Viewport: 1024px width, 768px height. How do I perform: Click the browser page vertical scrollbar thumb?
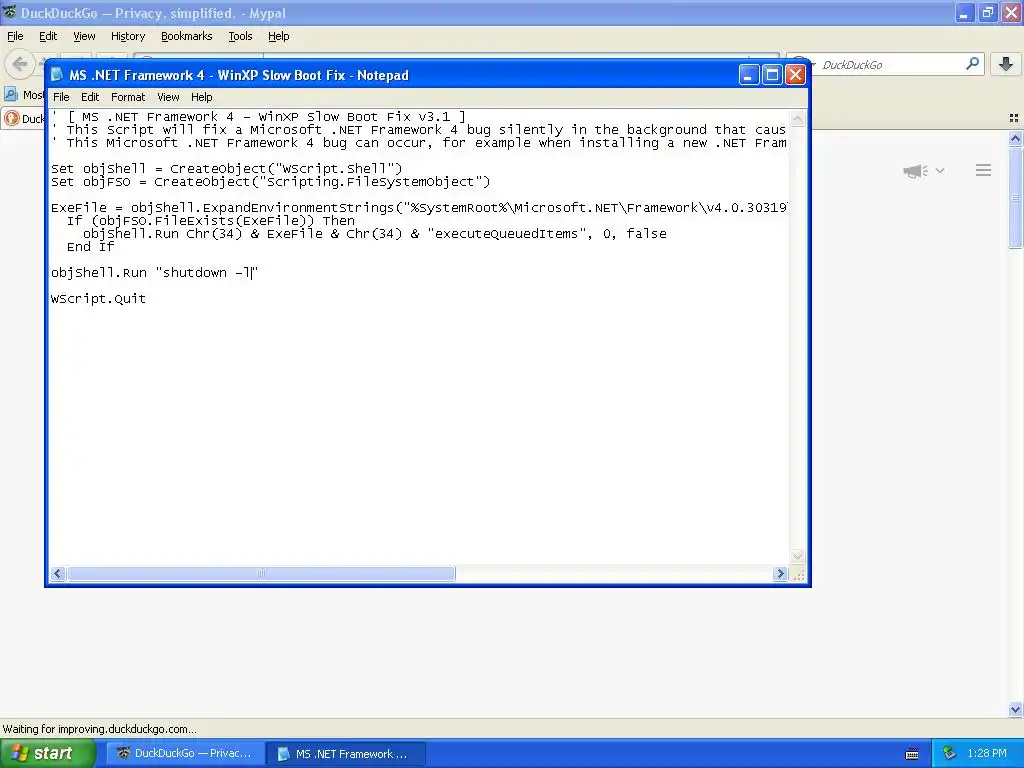pyautogui.click(x=1015, y=197)
